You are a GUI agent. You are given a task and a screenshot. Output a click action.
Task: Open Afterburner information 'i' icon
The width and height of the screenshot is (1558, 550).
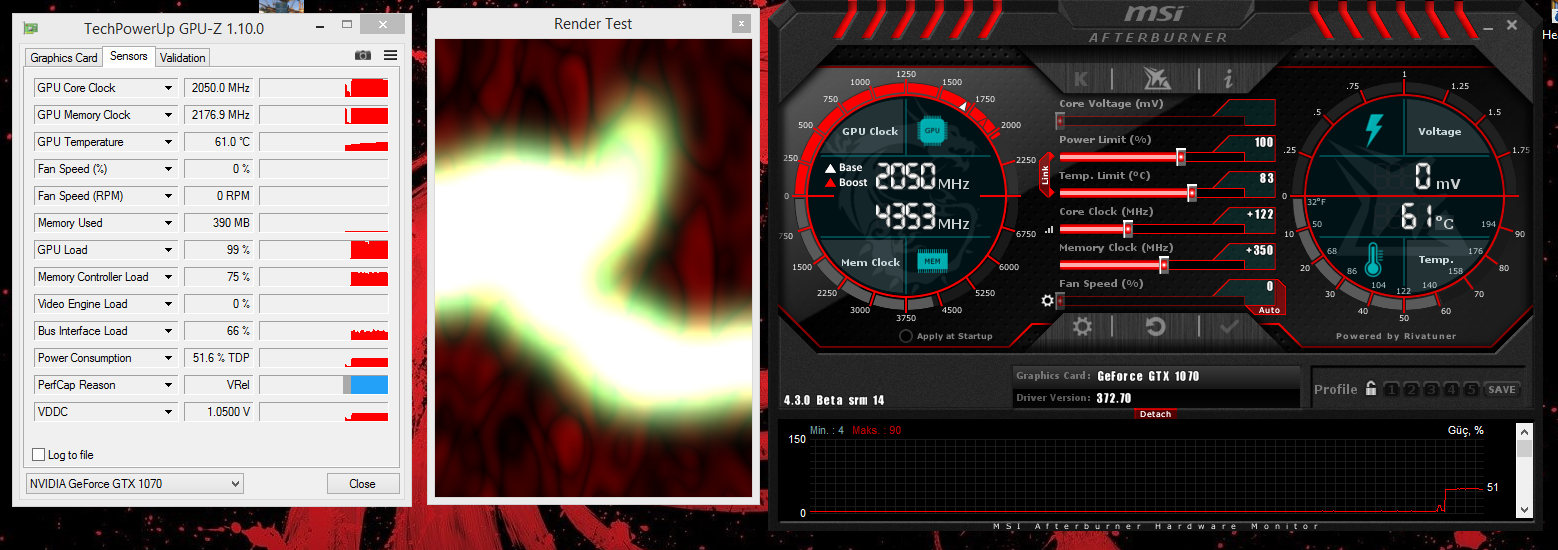(1228, 78)
